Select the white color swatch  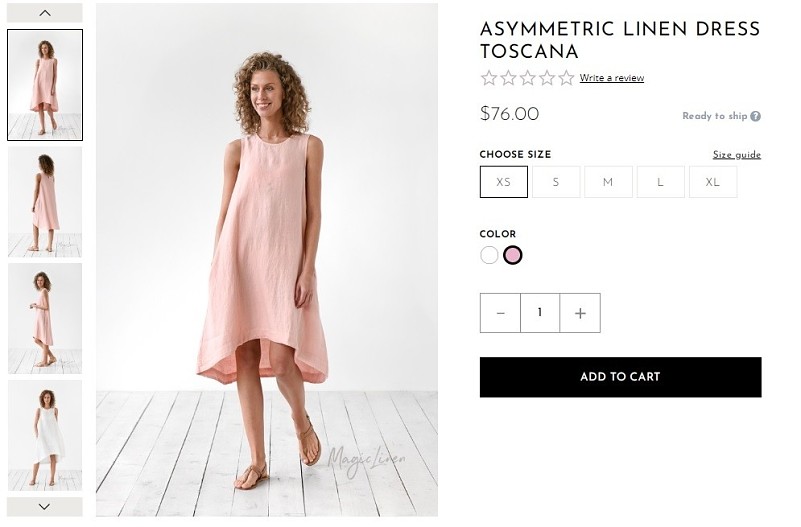(x=489, y=255)
